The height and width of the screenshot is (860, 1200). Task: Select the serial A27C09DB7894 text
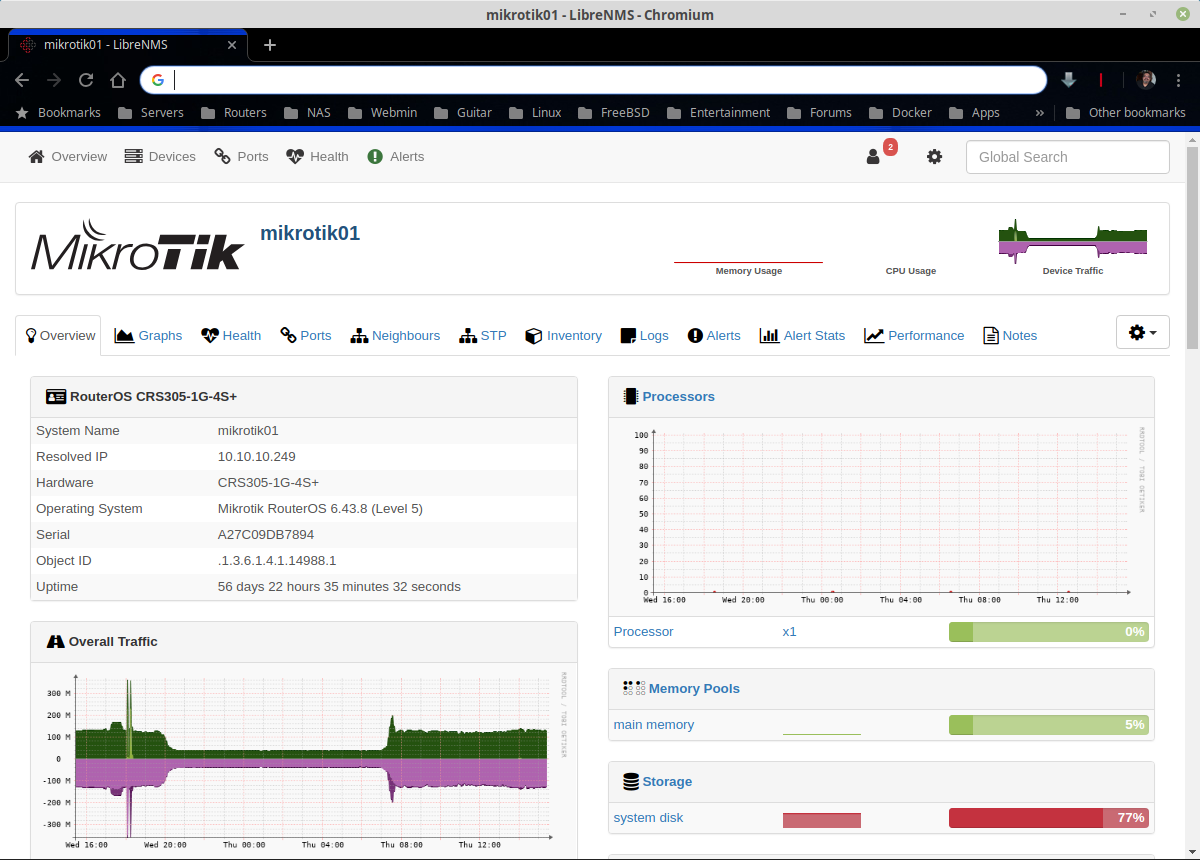point(266,535)
